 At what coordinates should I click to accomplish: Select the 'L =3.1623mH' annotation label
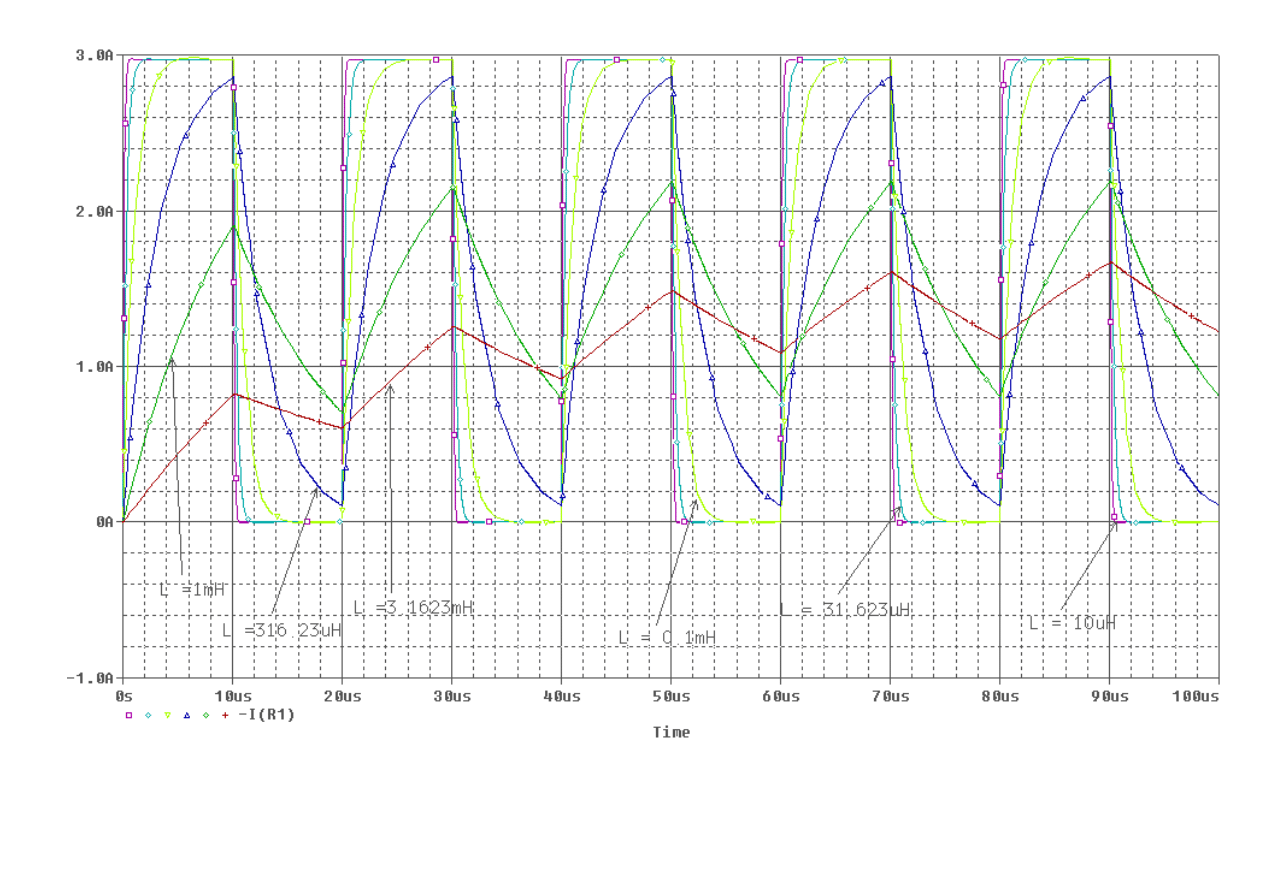pyautogui.click(x=413, y=608)
